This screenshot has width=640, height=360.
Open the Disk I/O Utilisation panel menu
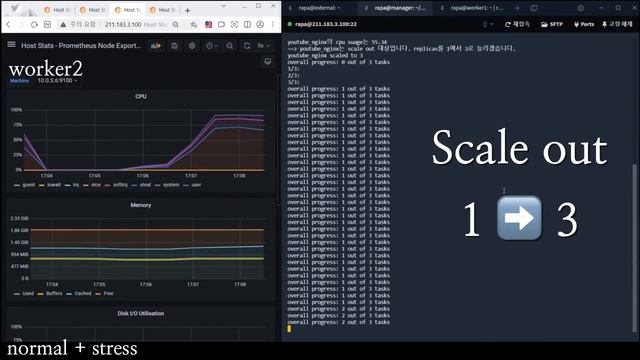(141, 313)
